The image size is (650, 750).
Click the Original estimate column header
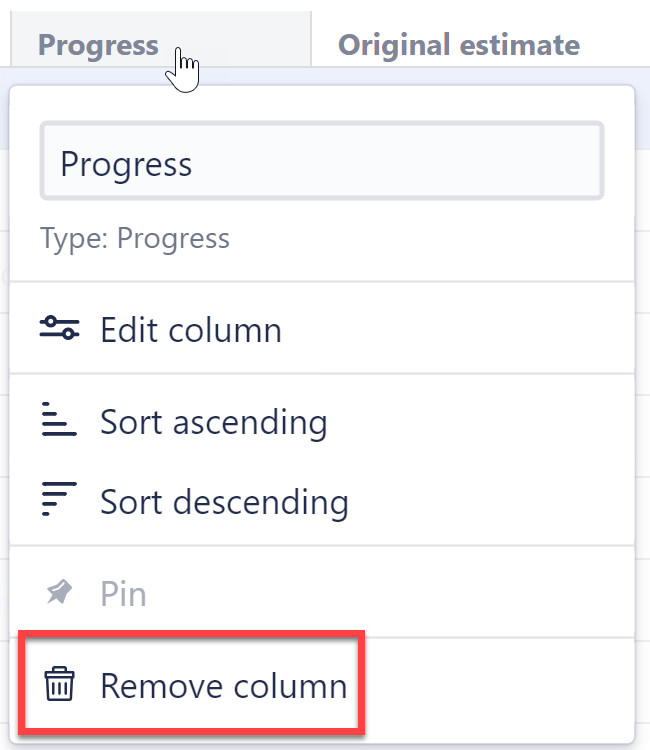tap(458, 45)
